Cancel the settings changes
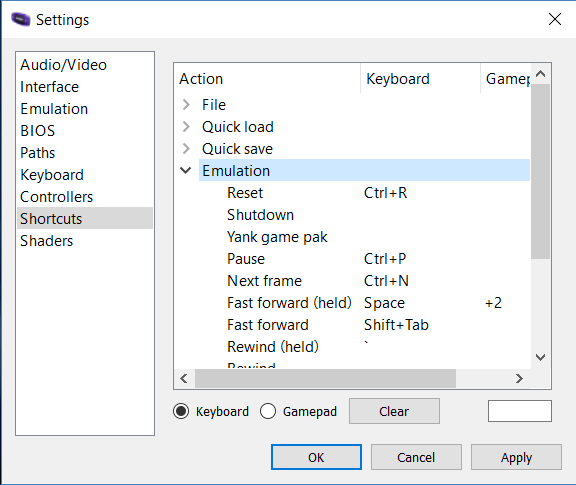The width and height of the screenshot is (576, 485). [x=416, y=457]
